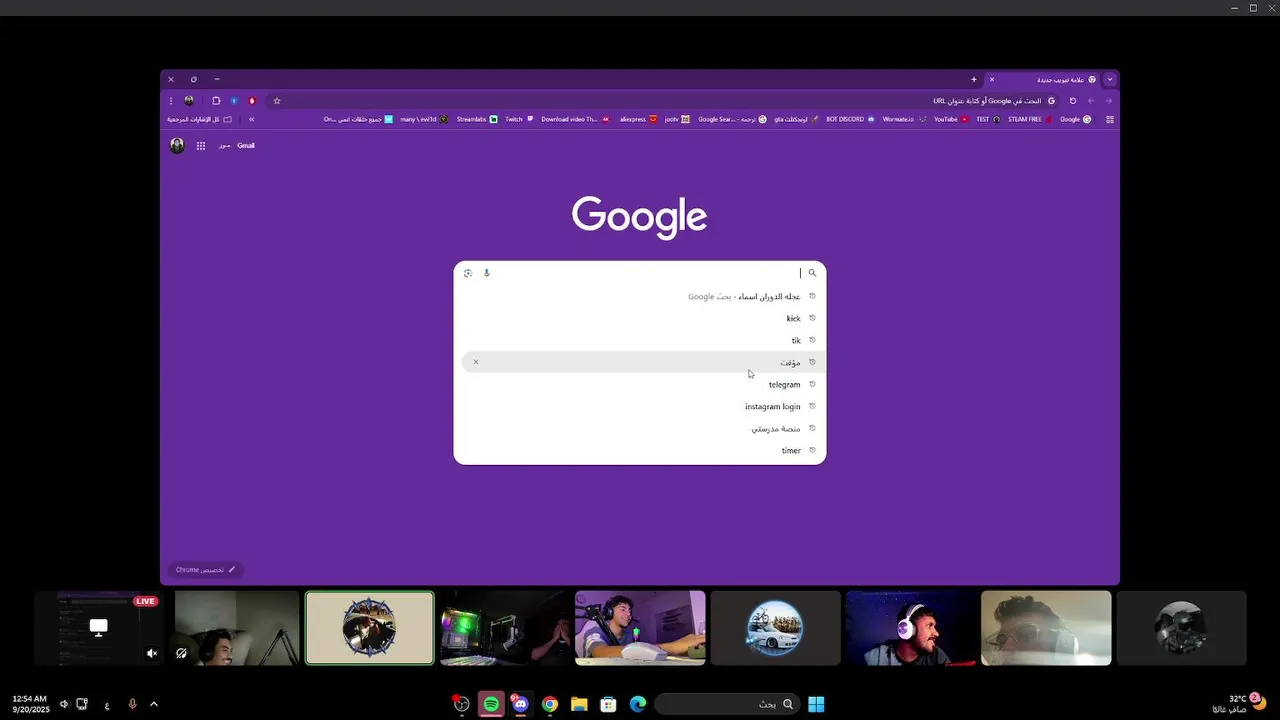The image size is (1280, 720).
Task: Click the red Opera-style extension icon
Action: (252, 101)
